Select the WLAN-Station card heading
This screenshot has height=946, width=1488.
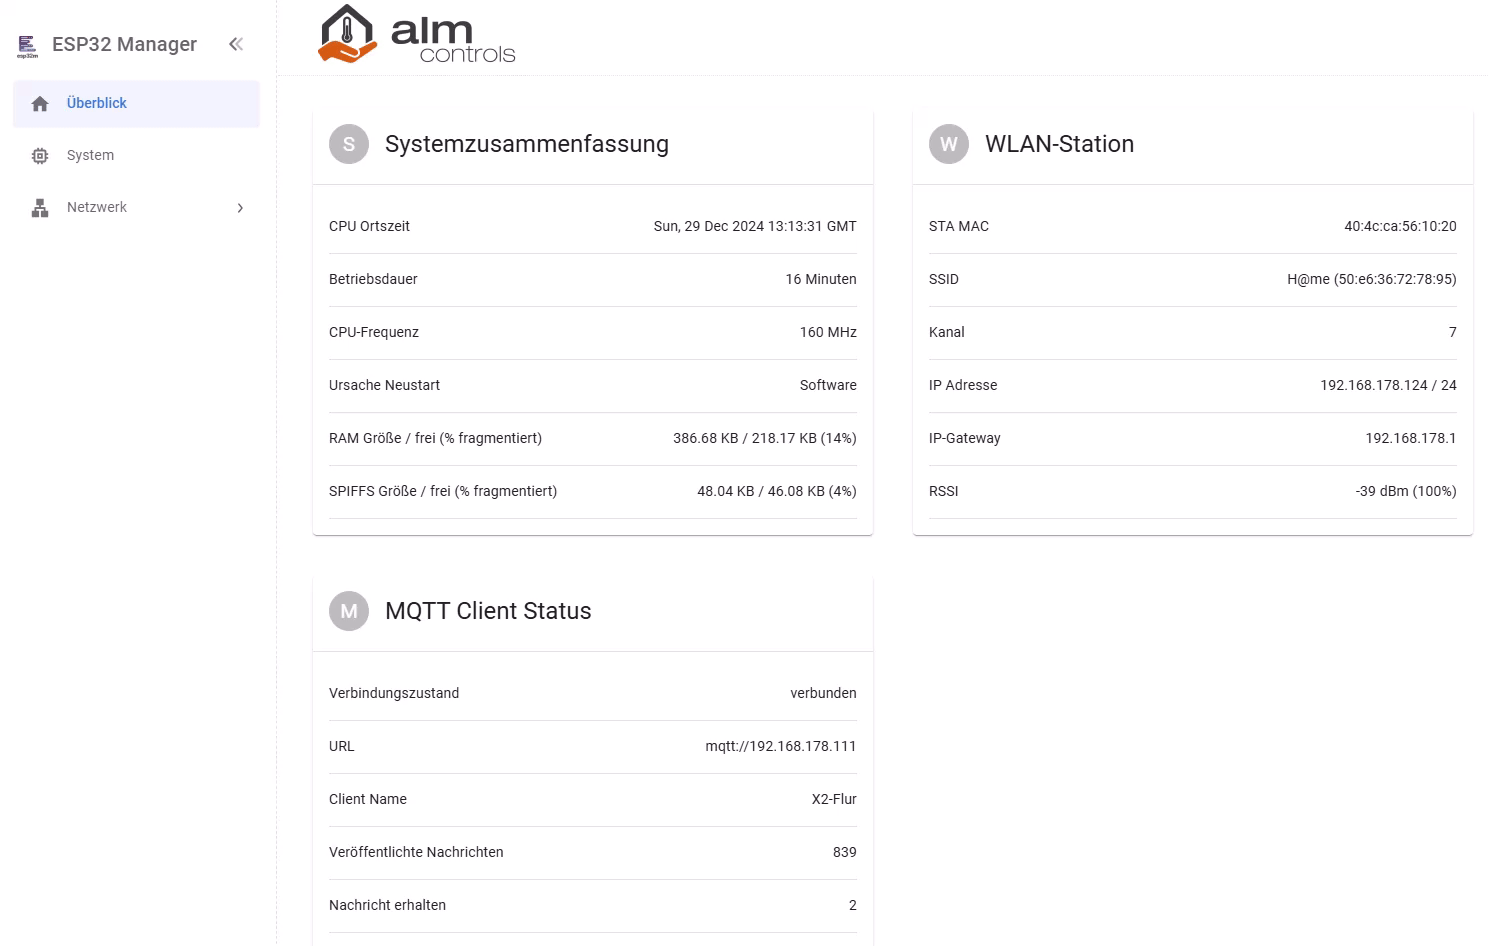click(1059, 144)
